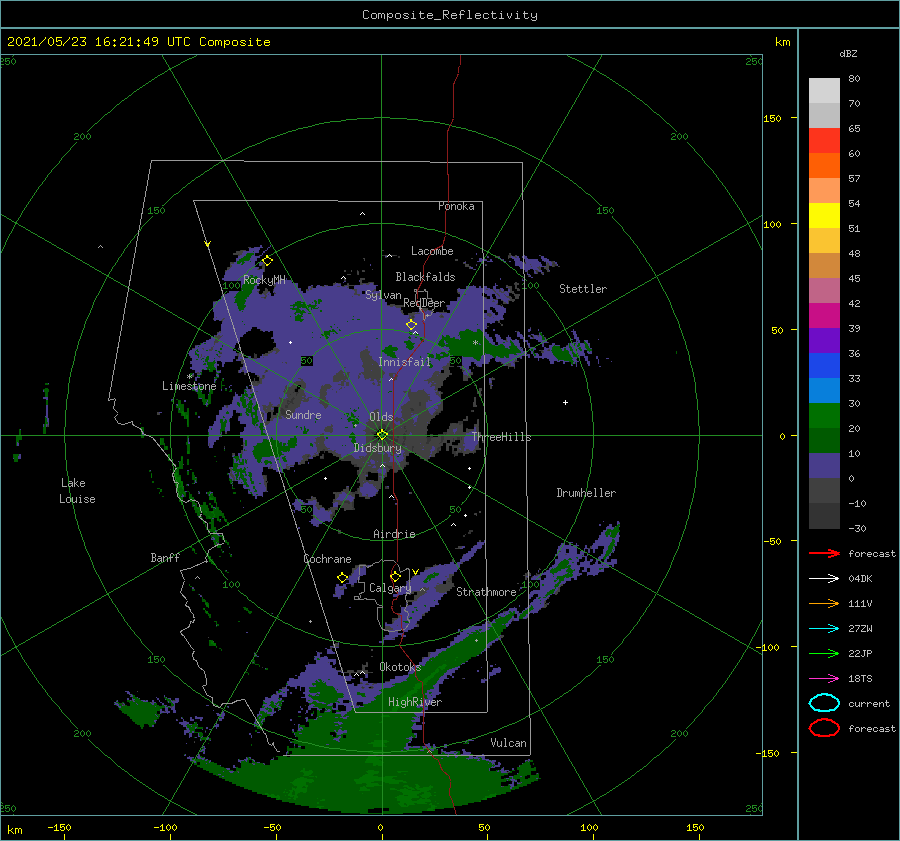Click the Ponoka town label
900x841 pixels.
pos(456,206)
